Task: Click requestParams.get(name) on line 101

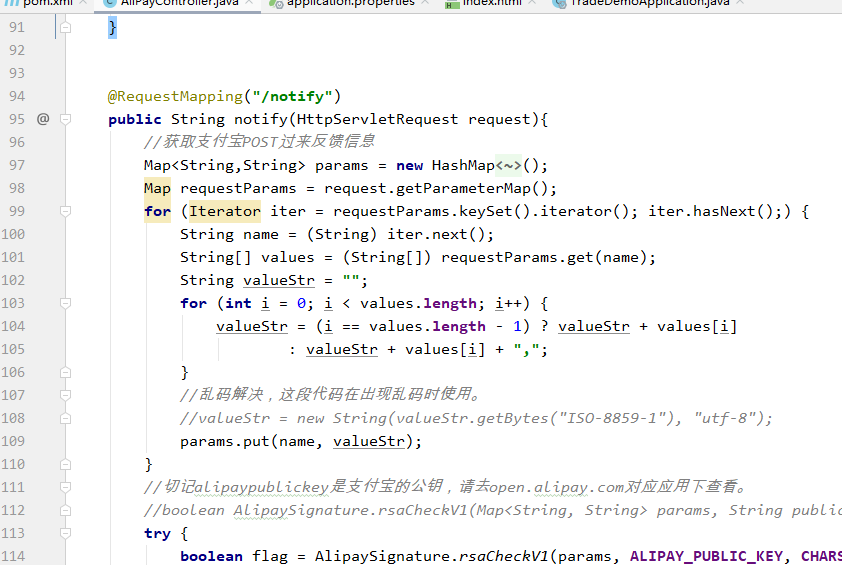Action: point(543,258)
